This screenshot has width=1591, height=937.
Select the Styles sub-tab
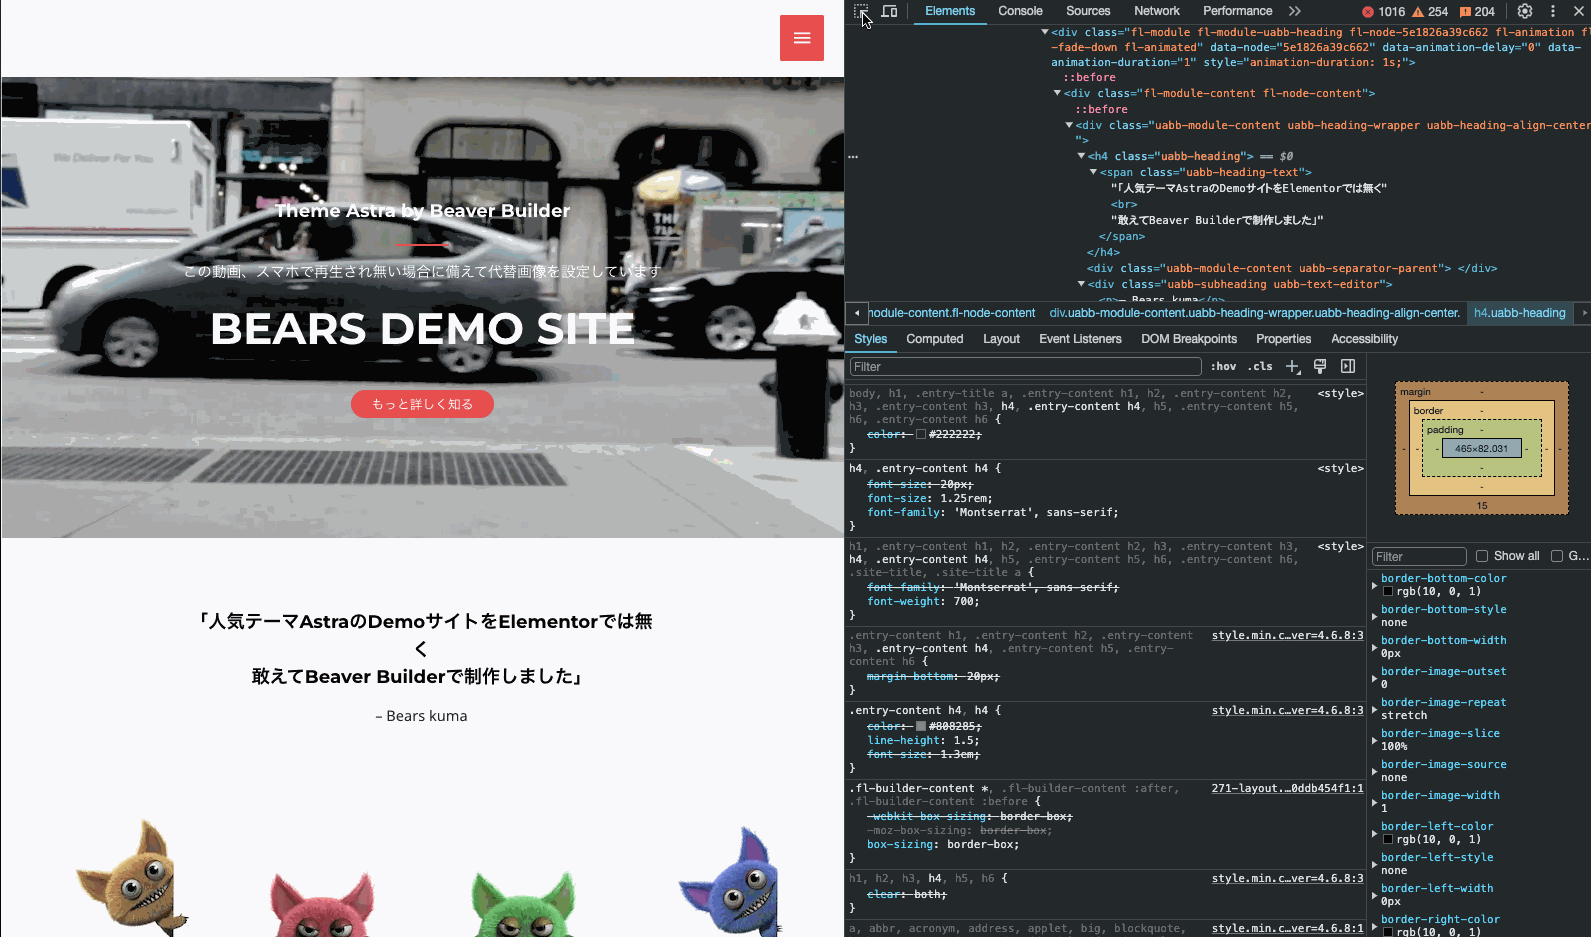click(870, 339)
